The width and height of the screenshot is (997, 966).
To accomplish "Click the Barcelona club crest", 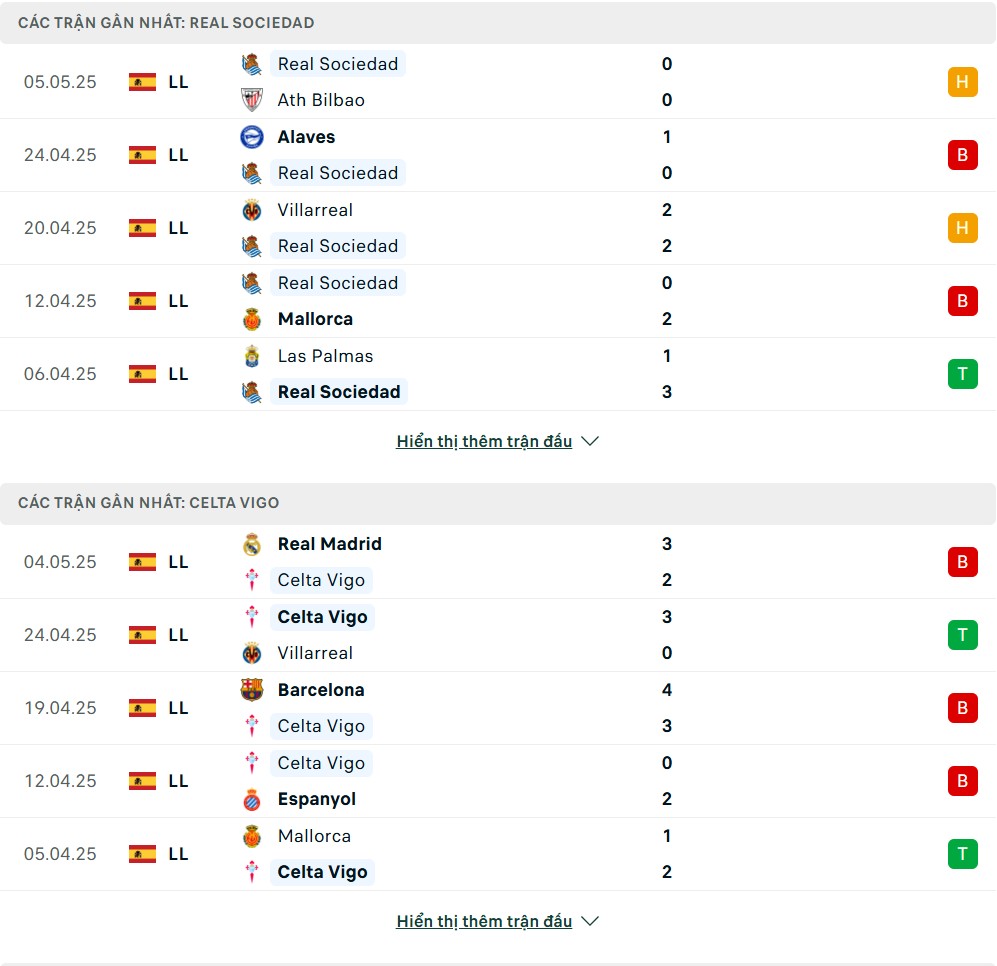I will point(252,690).
